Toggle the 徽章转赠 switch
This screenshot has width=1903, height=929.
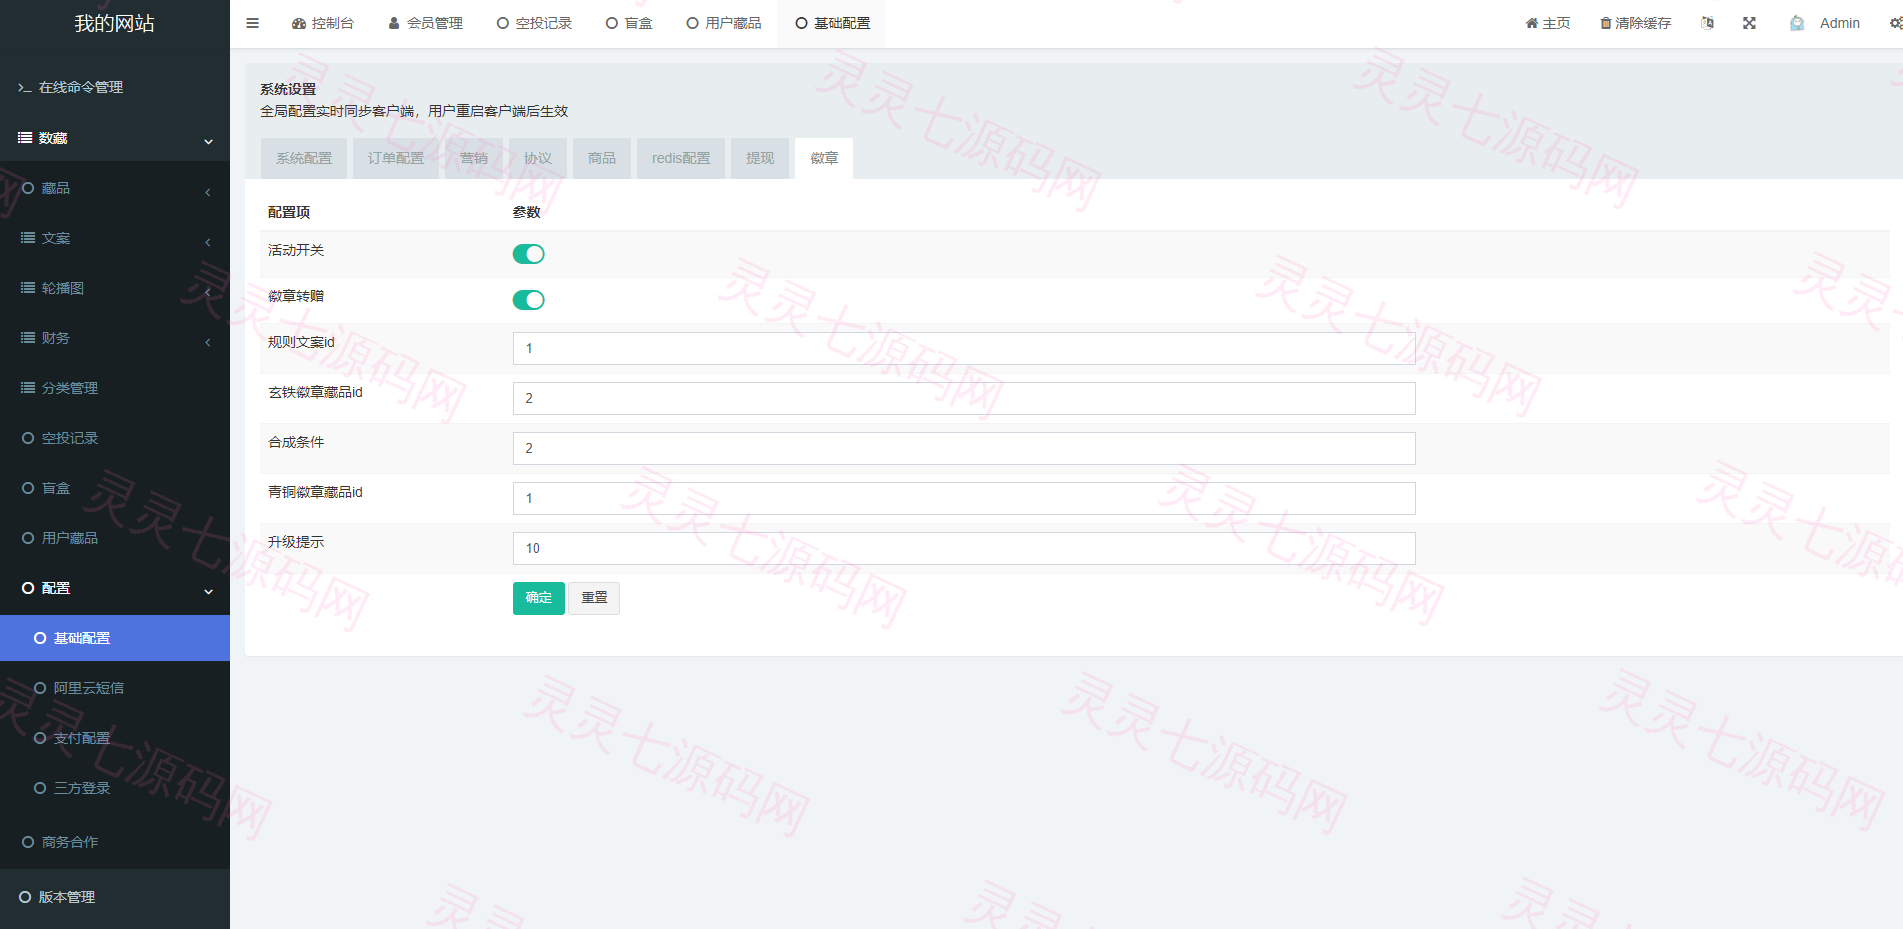528,300
